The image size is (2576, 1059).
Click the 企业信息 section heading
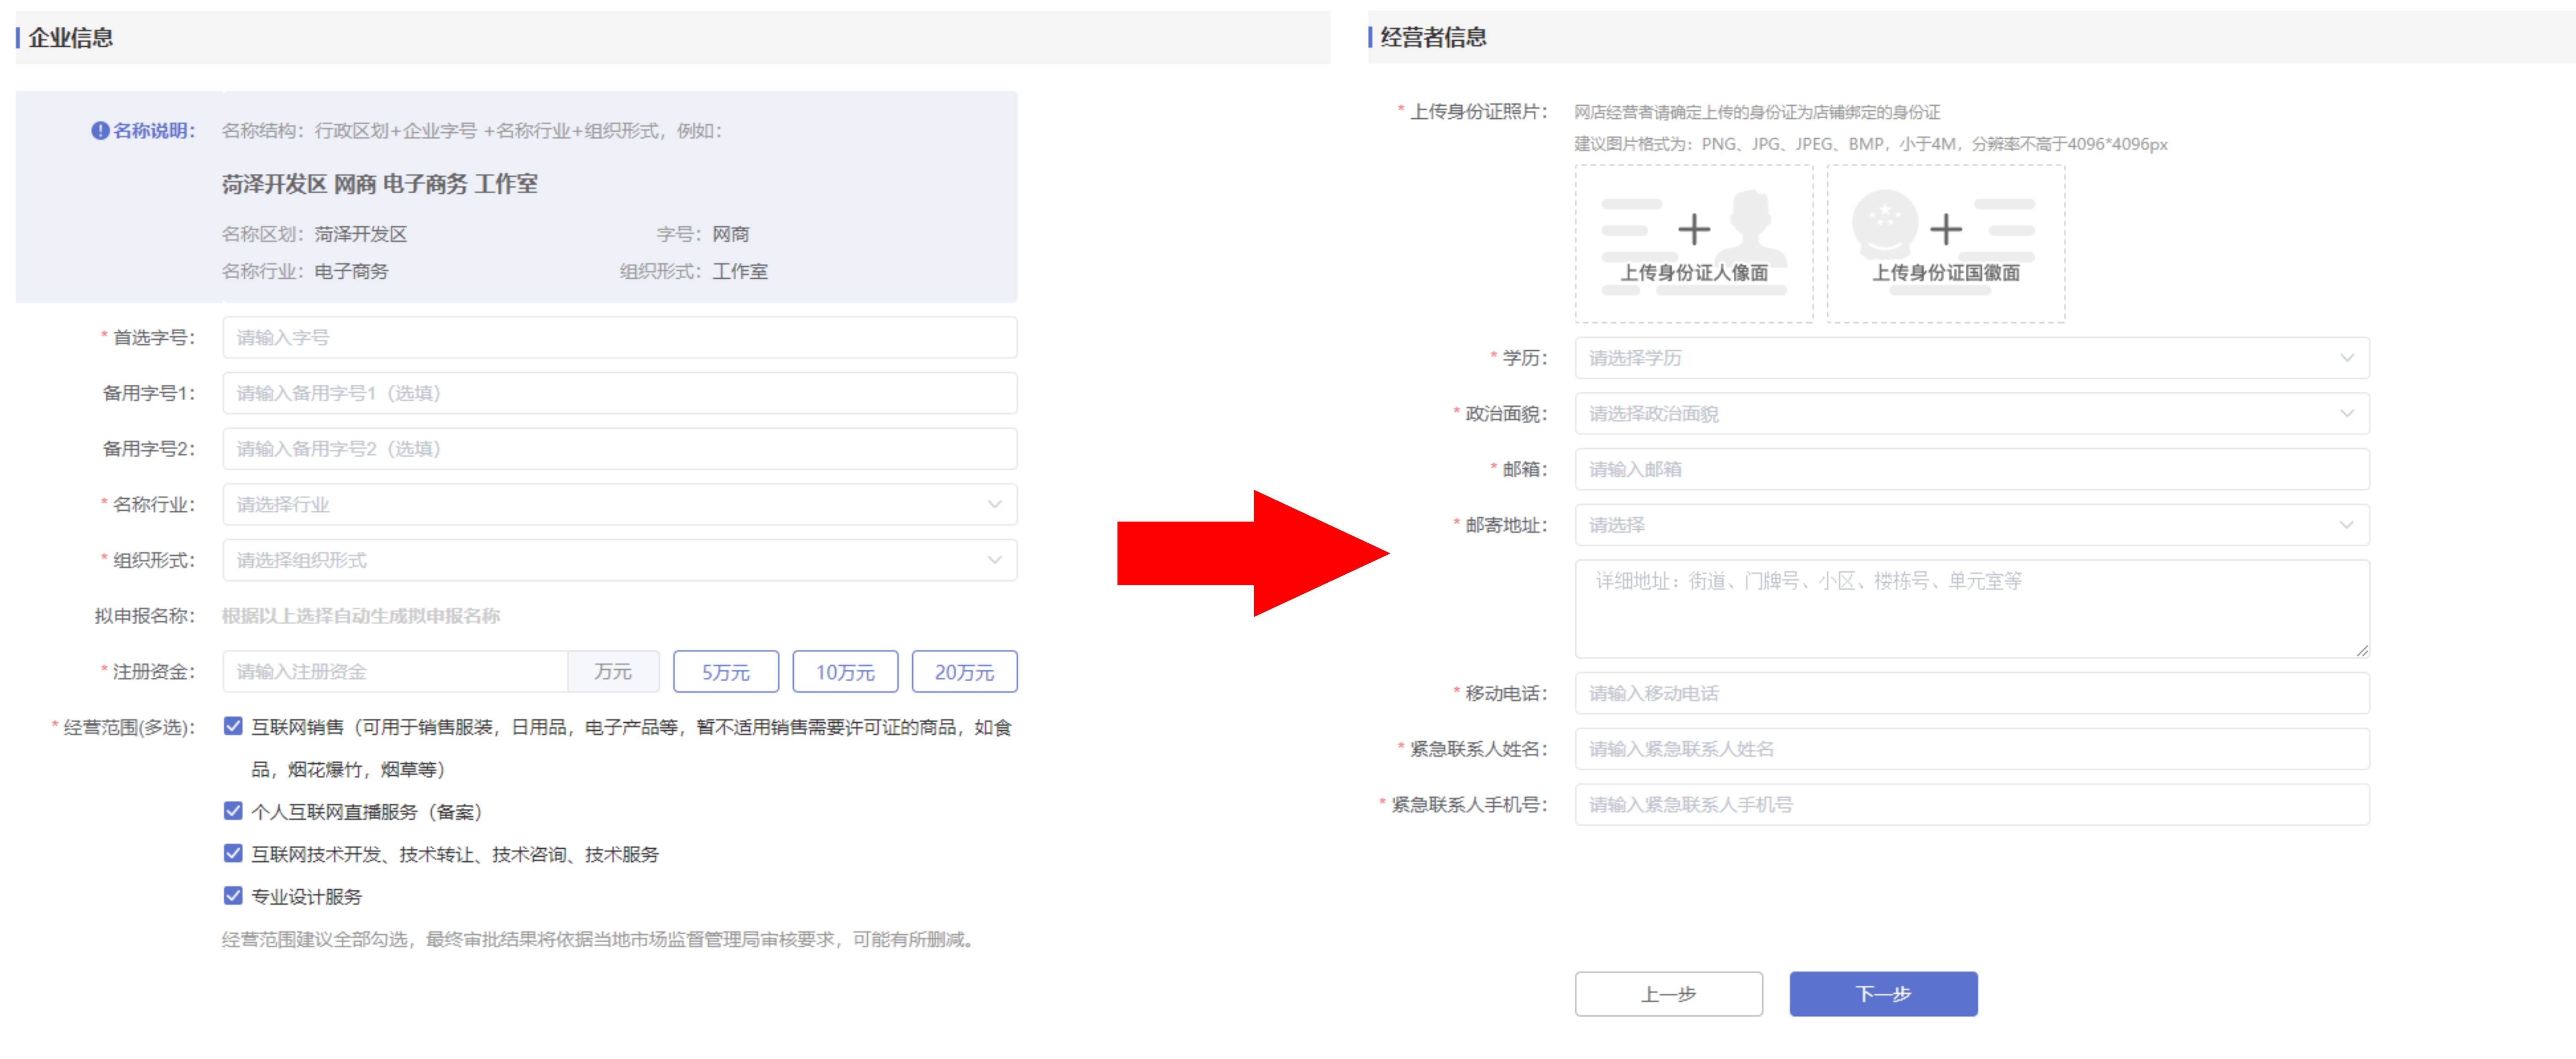click(x=70, y=38)
